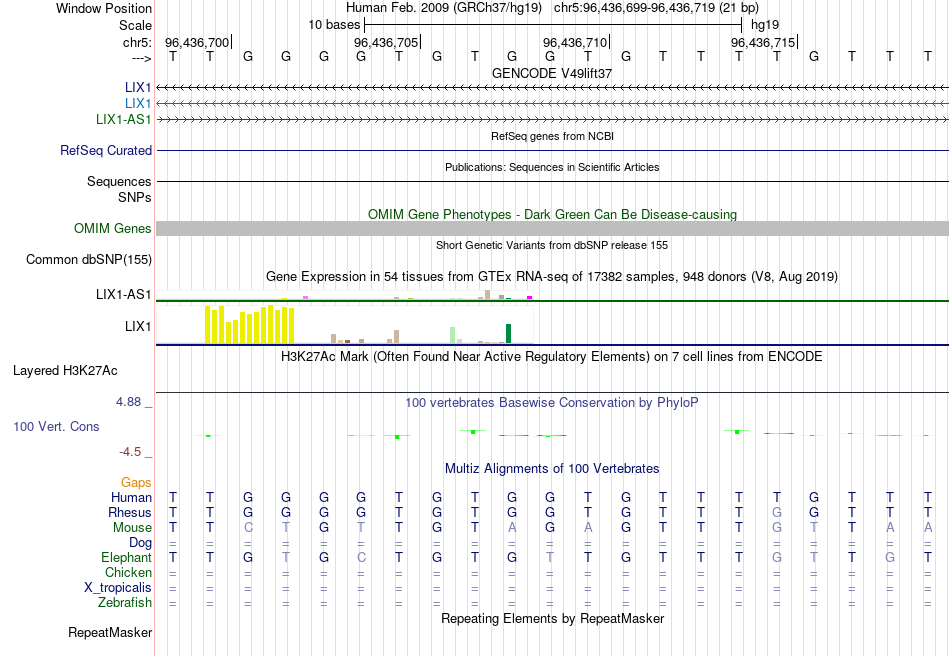The image size is (950, 656).
Task: Select the Rhesus alignment row label
Action: click(130, 512)
